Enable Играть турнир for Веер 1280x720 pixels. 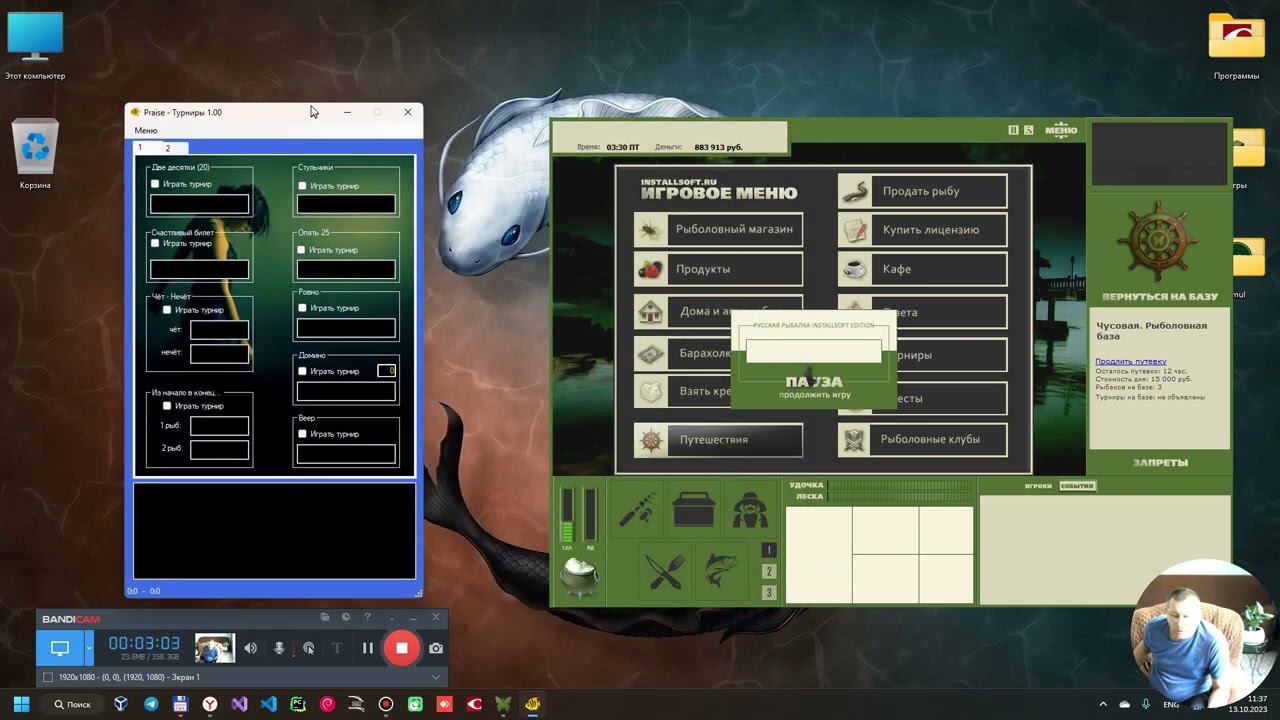[302, 434]
